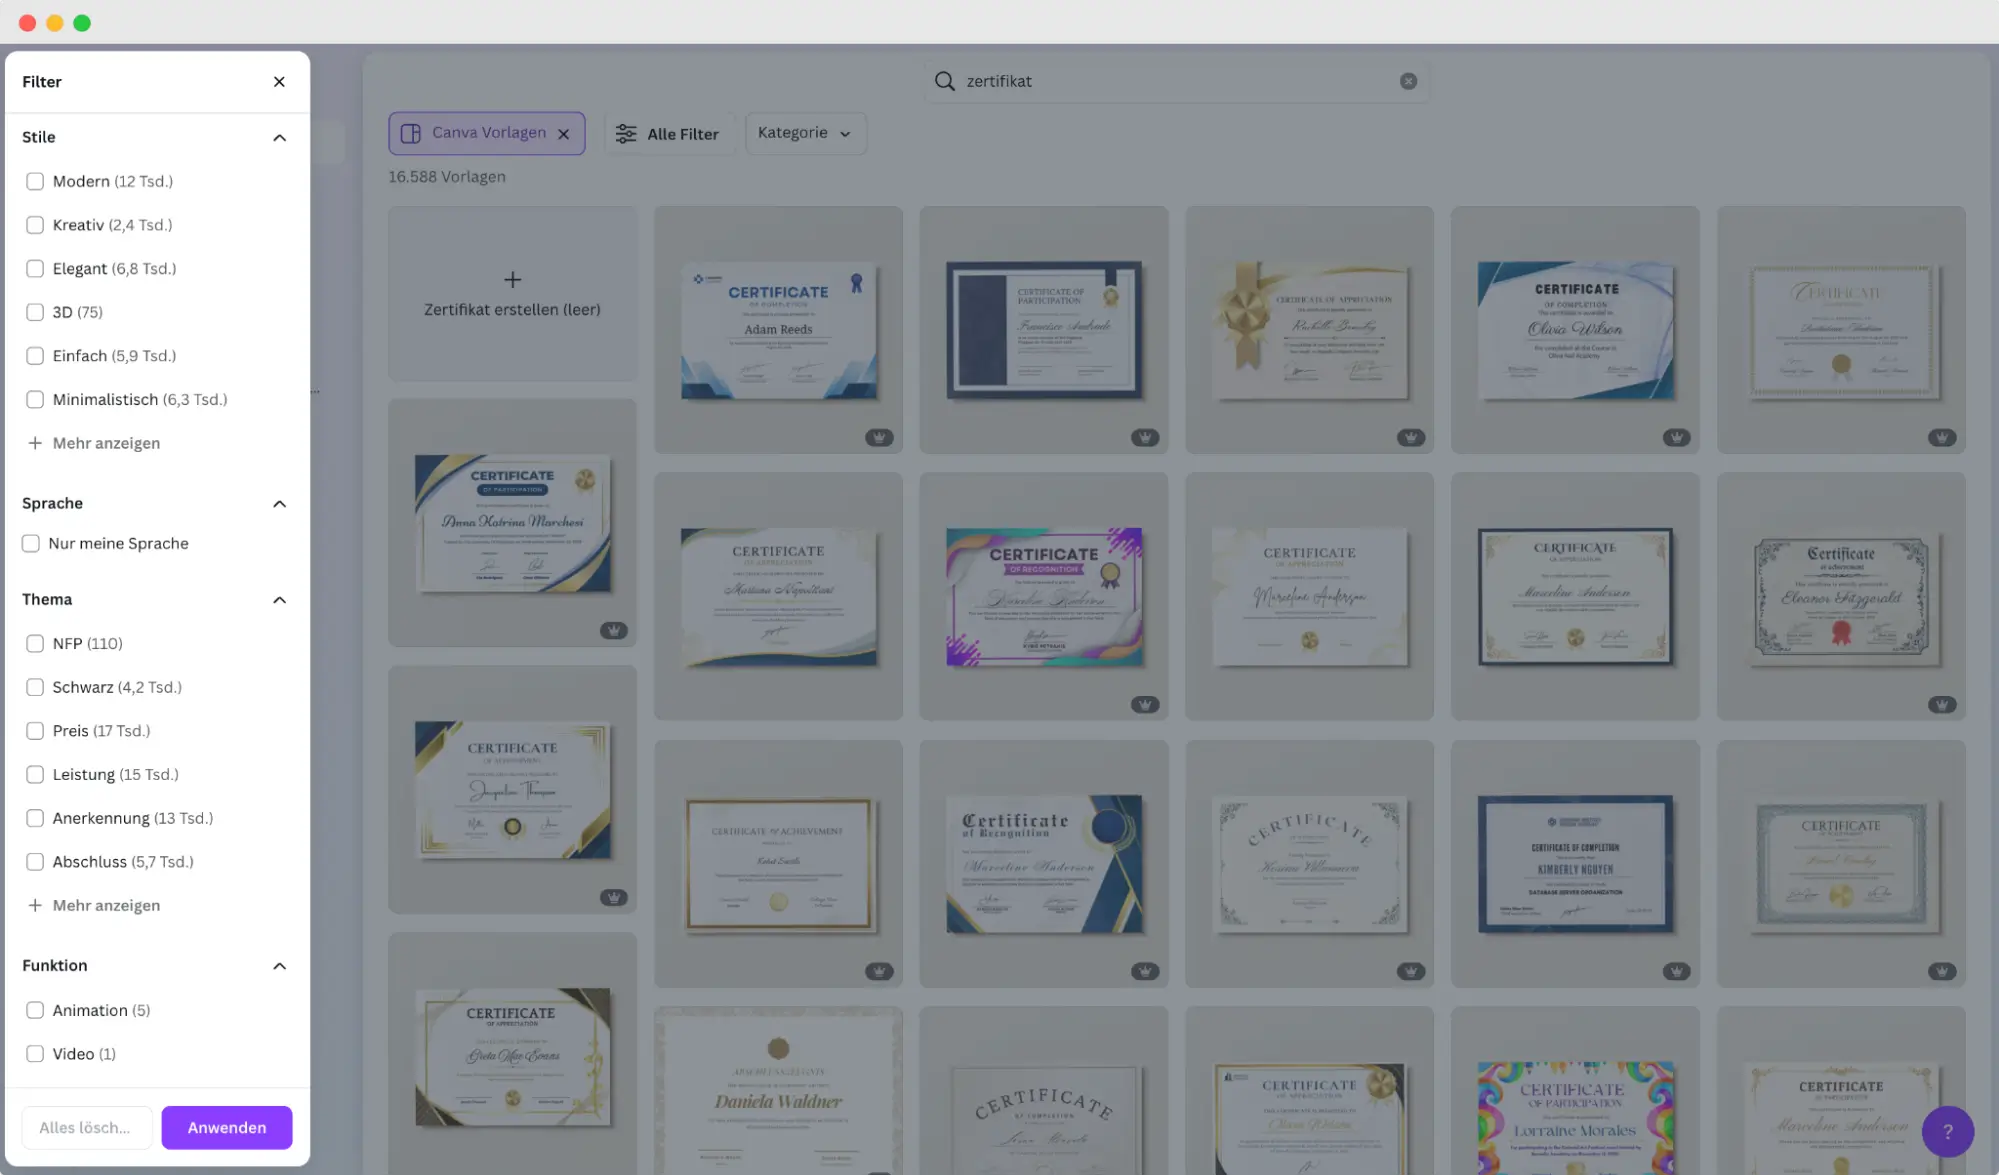Enable the Modern style checkbox
The image size is (1999, 1176).
point(35,181)
